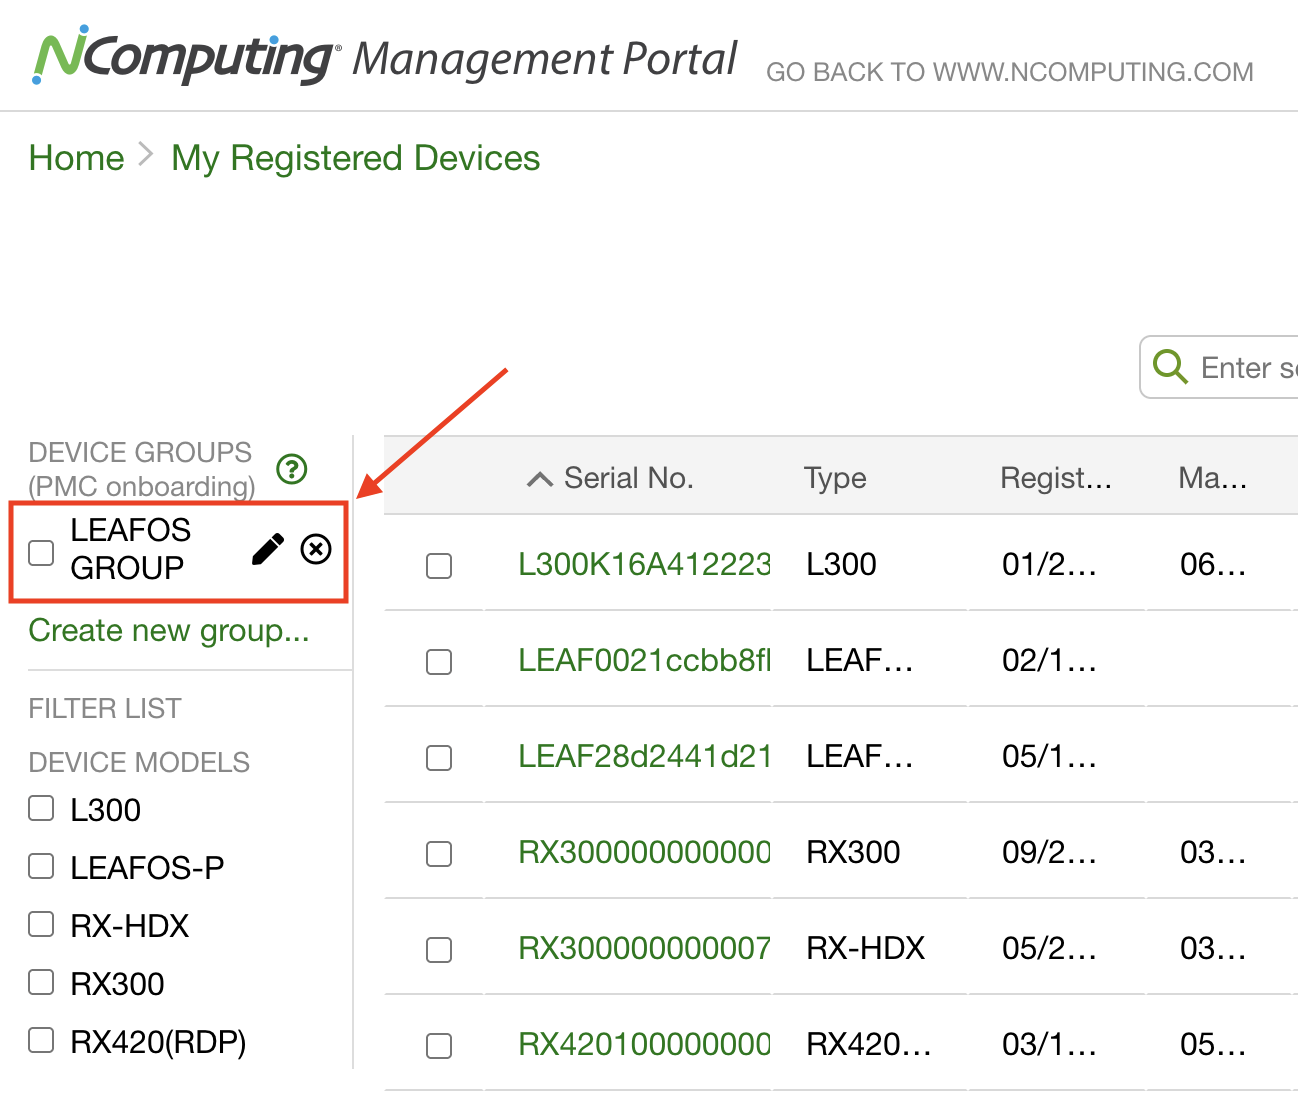Enable the RX420(RDP) model filter checkbox
The image size is (1298, 1098).
tap(41, 1040)
